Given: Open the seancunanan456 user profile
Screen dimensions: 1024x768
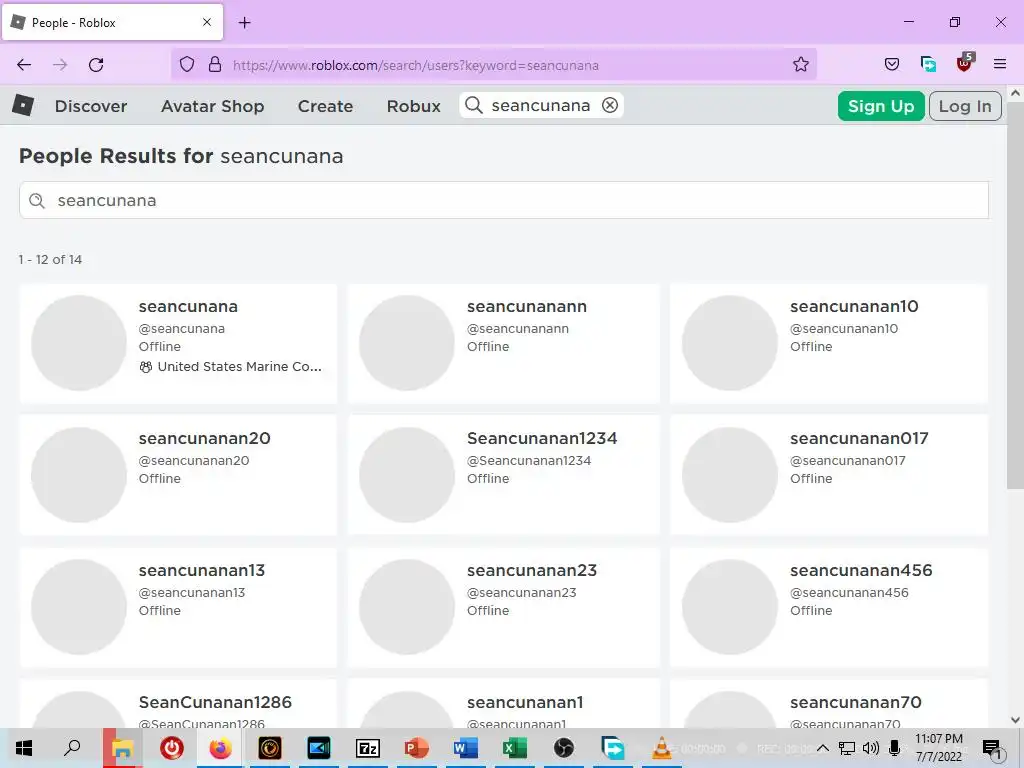Looking at the screenshot, I should [861, 570].
